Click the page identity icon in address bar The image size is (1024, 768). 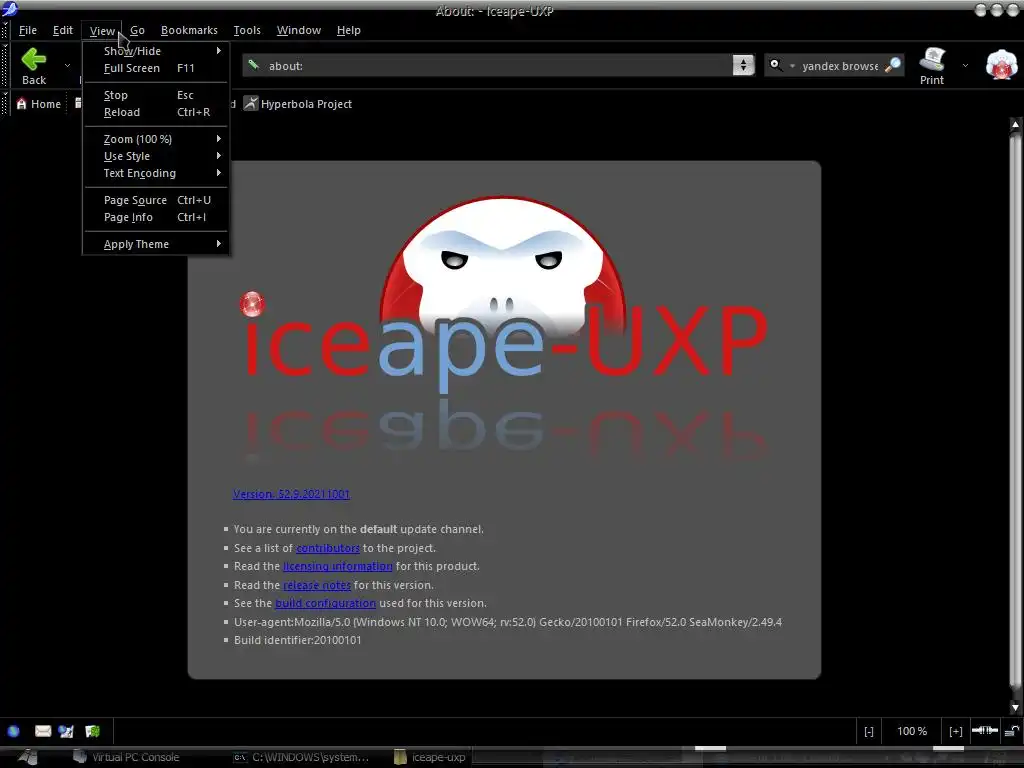[254, 65]
